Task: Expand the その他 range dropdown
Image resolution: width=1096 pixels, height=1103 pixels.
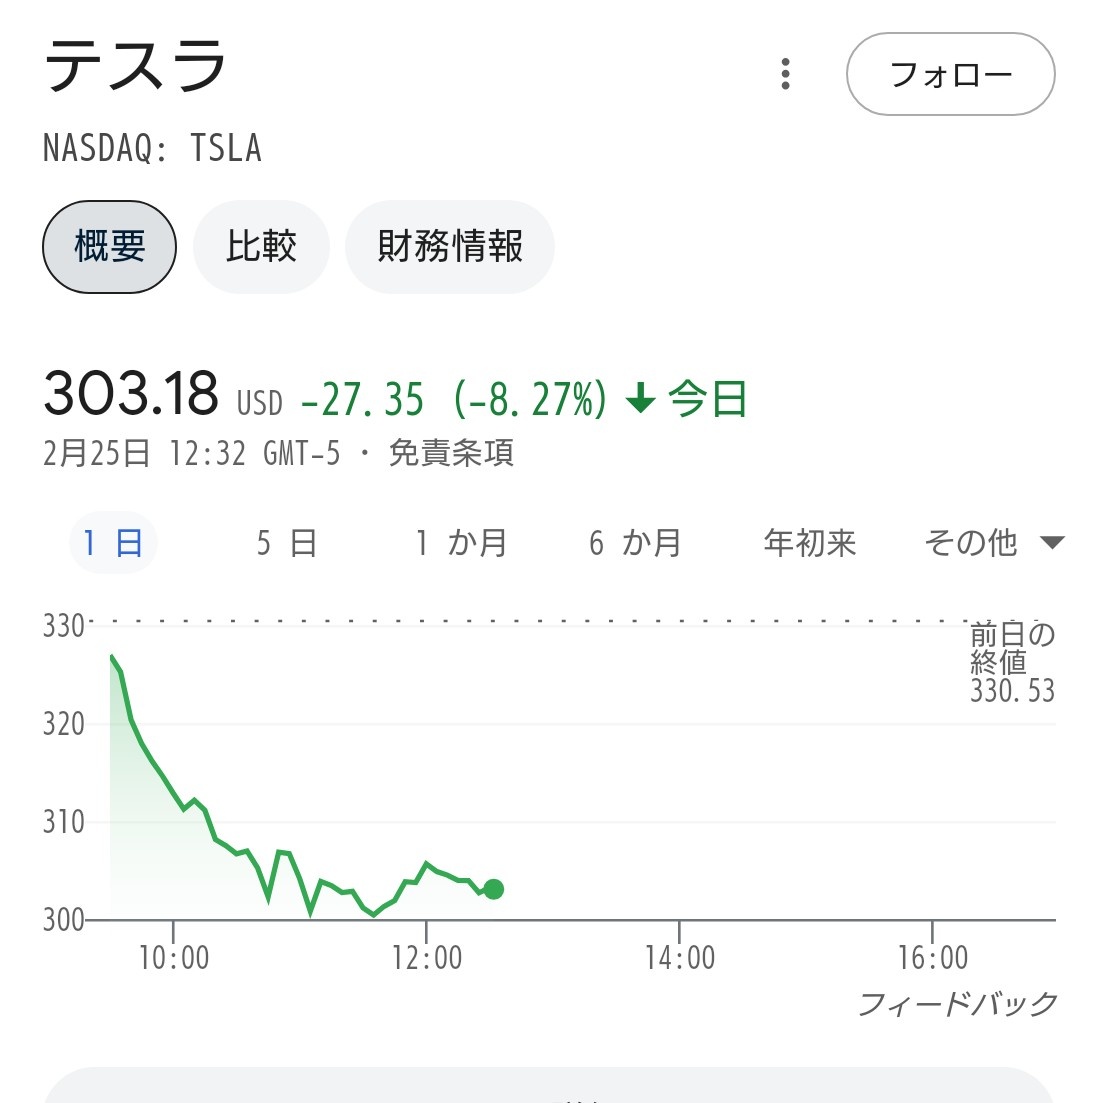Action: tap(993, 543)
